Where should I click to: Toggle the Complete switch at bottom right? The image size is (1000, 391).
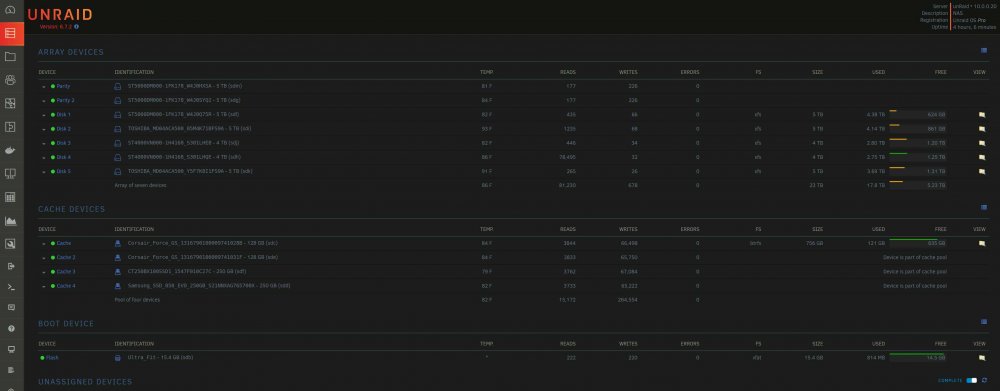[x=972, y=380]
